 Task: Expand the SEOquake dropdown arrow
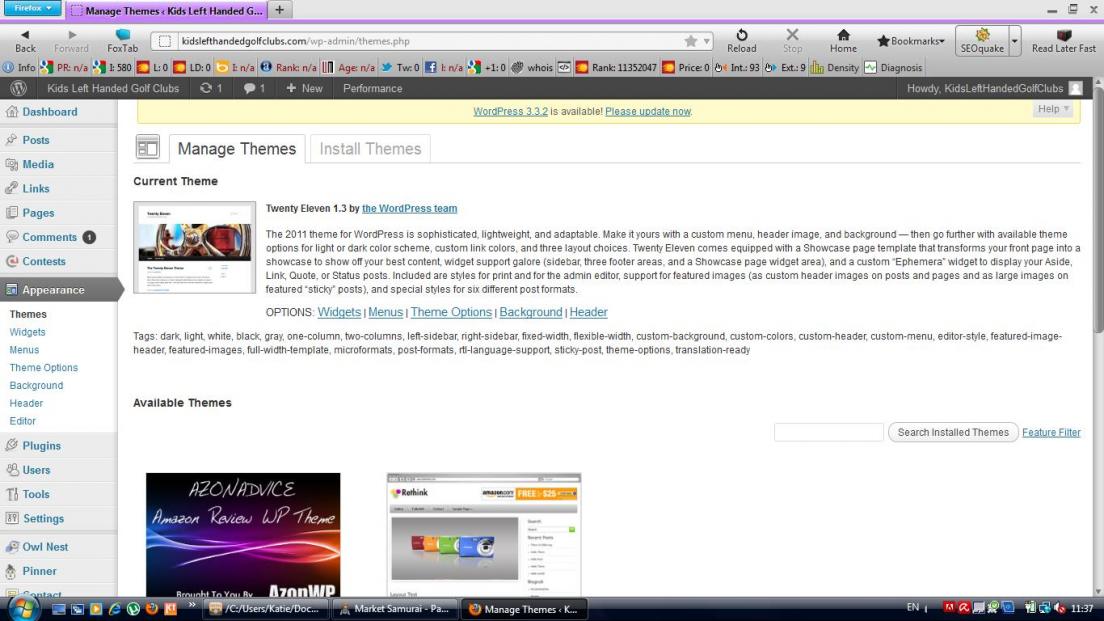[1015, 41]
